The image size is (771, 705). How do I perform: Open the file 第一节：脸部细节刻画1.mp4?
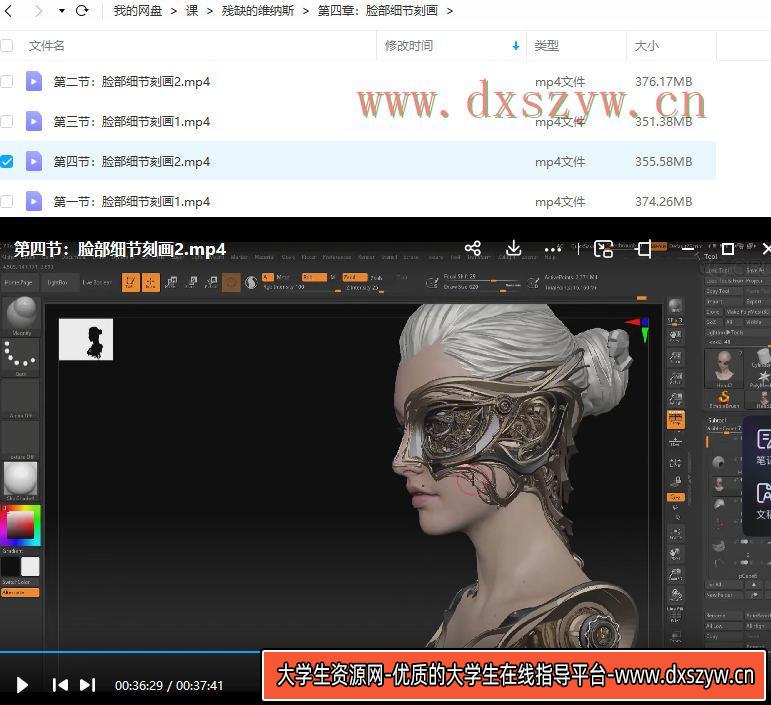[x=132, y=202]
